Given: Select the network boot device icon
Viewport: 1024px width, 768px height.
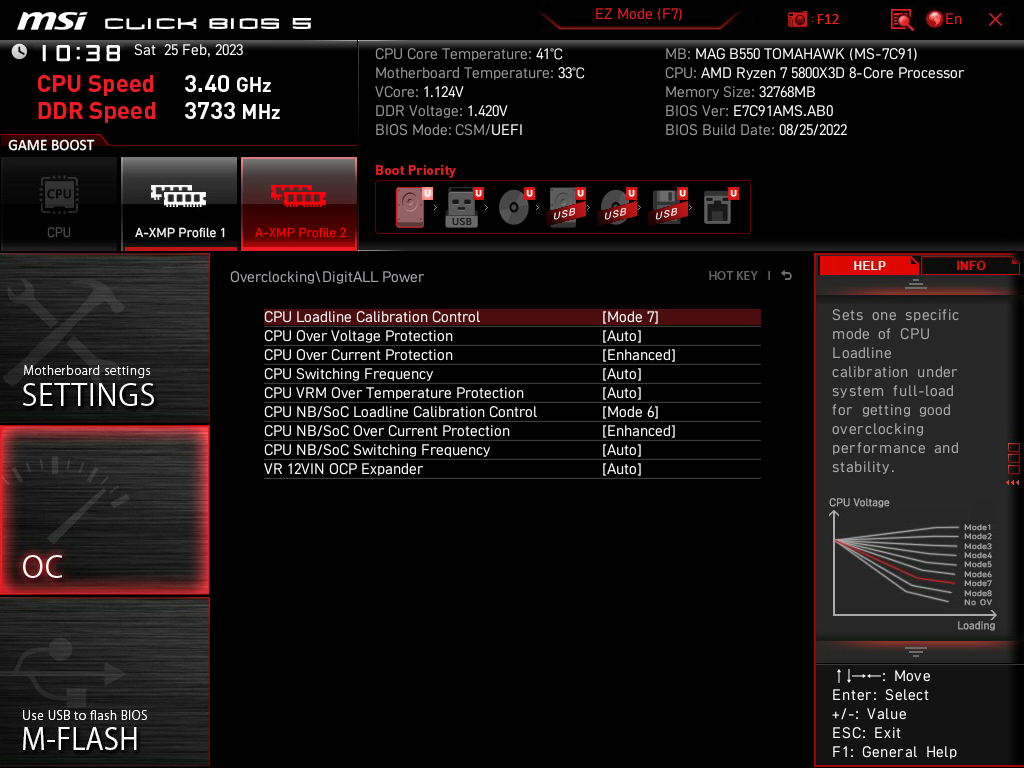Looking at the screenshot, I should (720, 207).
